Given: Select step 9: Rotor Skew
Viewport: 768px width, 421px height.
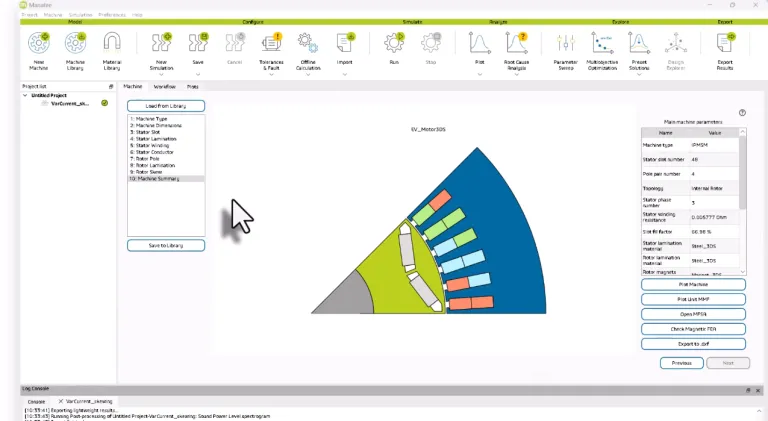Looking at the screenshot, I should click(166, 172).
